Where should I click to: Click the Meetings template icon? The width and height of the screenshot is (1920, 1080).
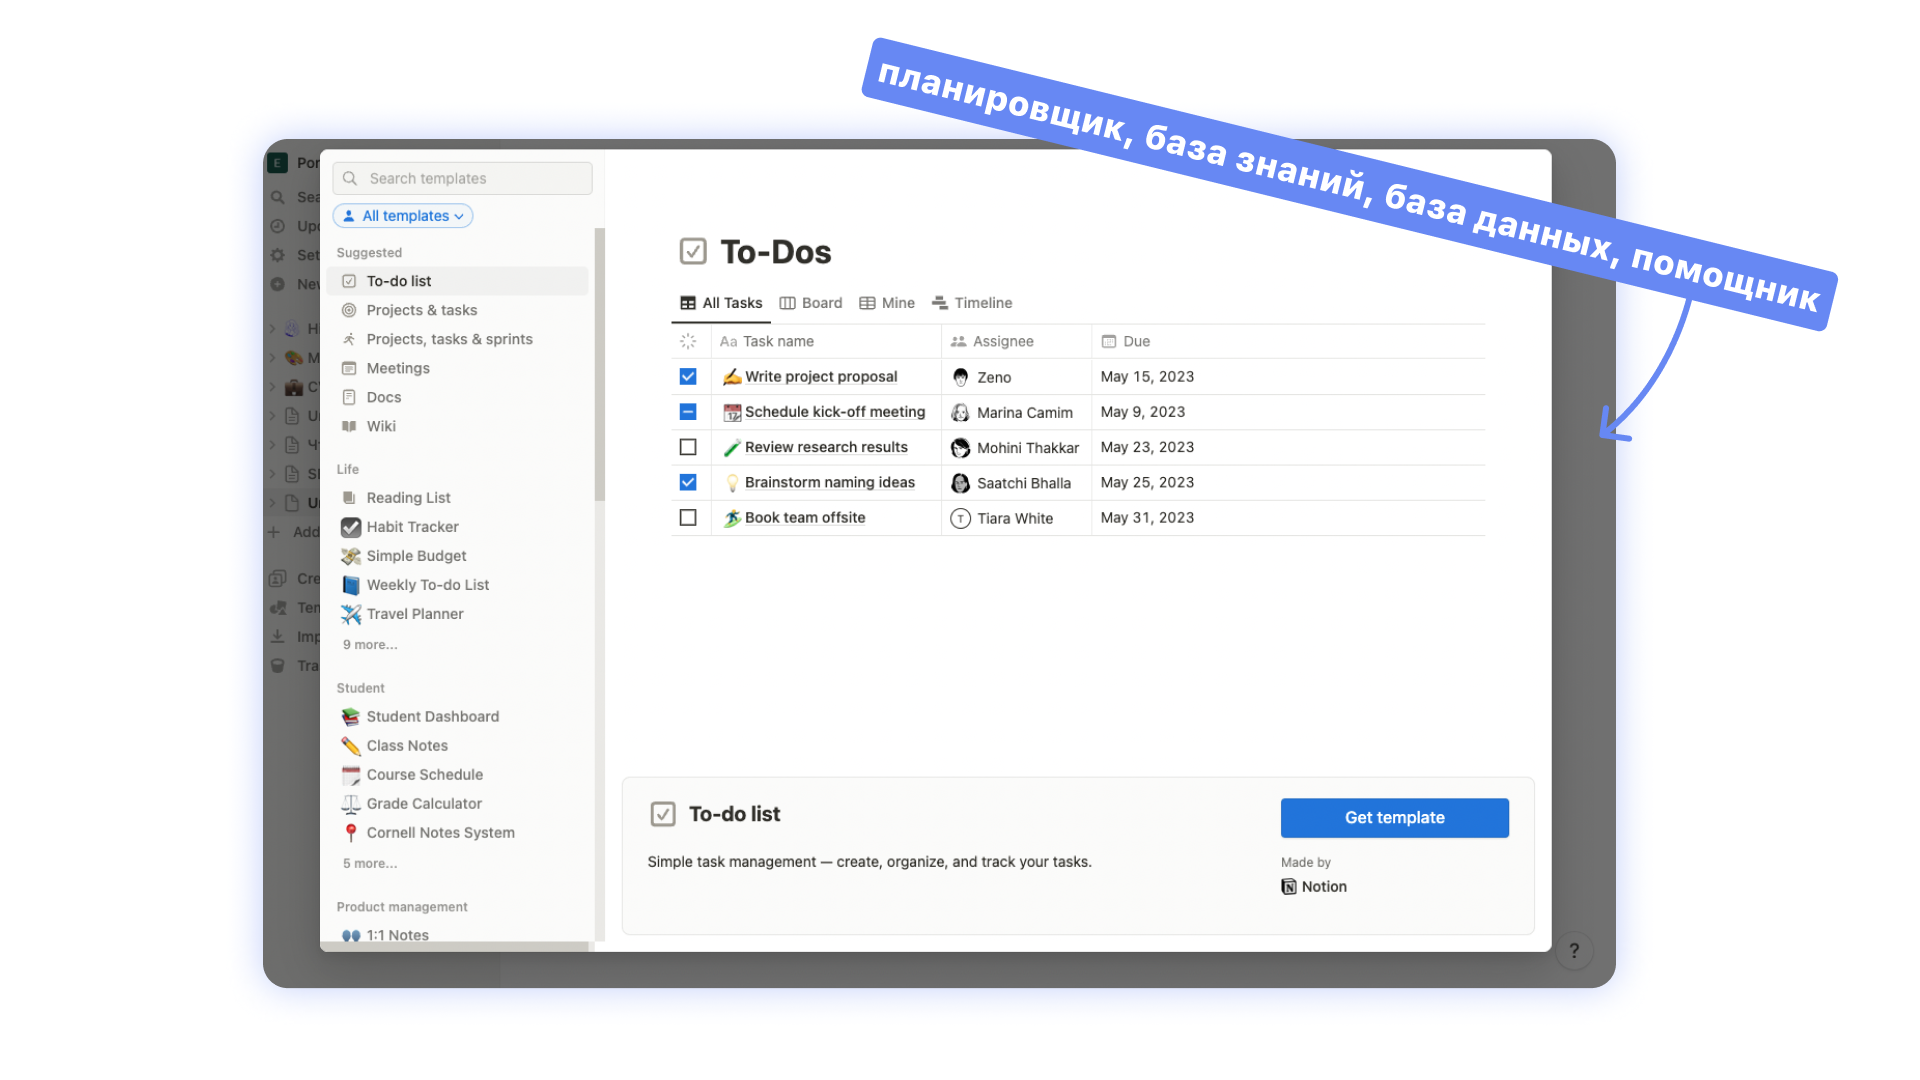[349, 368]
